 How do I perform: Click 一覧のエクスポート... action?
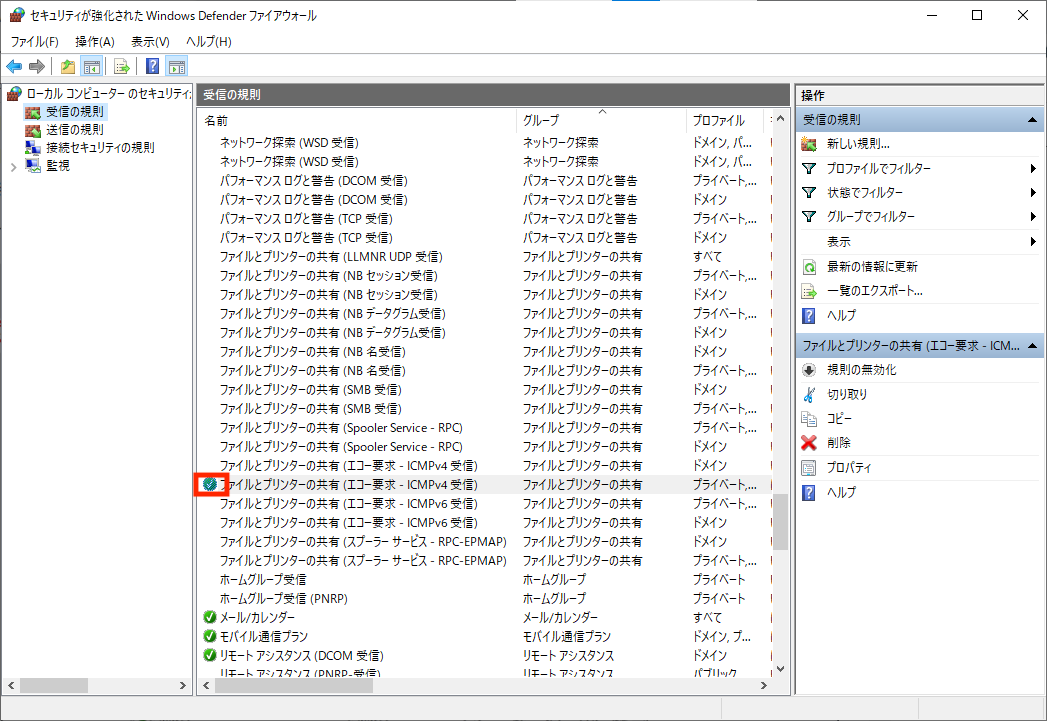(875, 291)
